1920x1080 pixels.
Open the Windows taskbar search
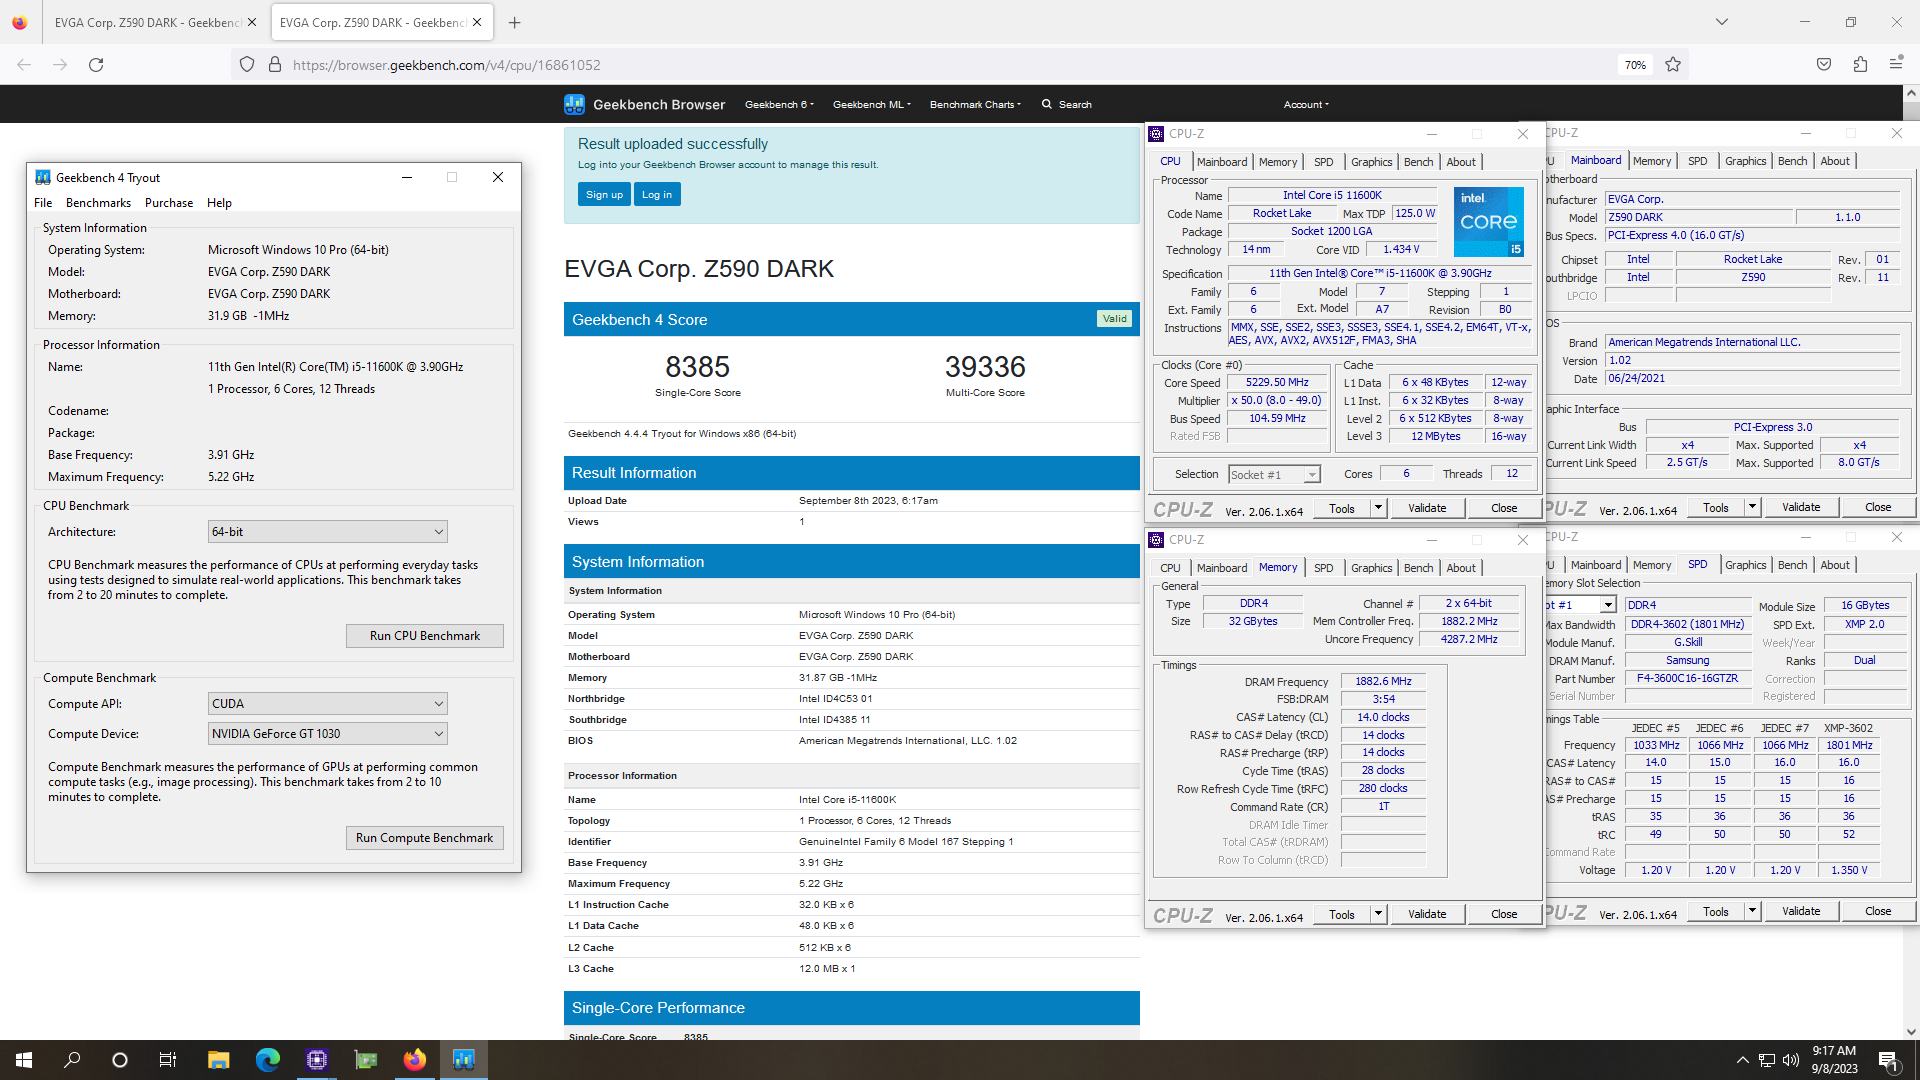coord(72,1060)
